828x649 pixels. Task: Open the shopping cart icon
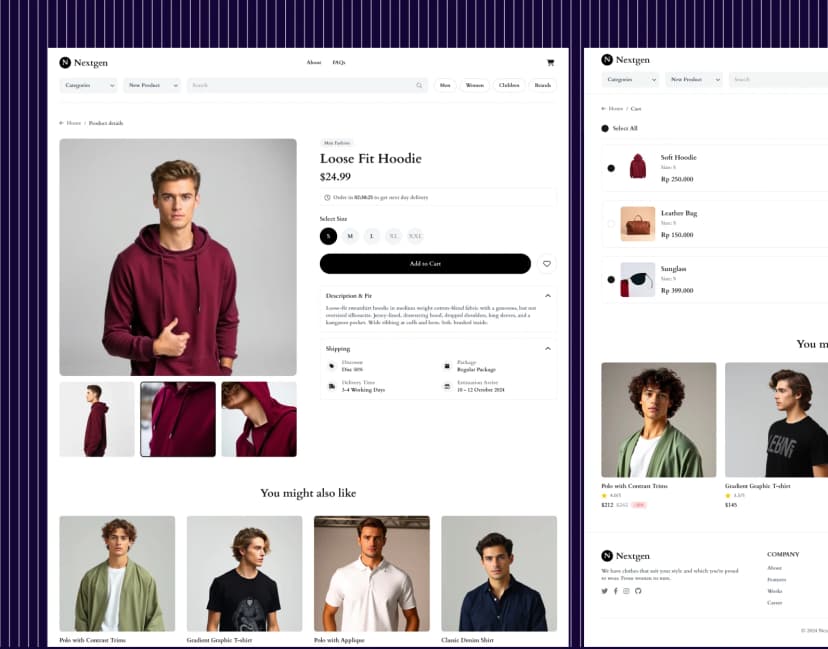tap(550, 62)
